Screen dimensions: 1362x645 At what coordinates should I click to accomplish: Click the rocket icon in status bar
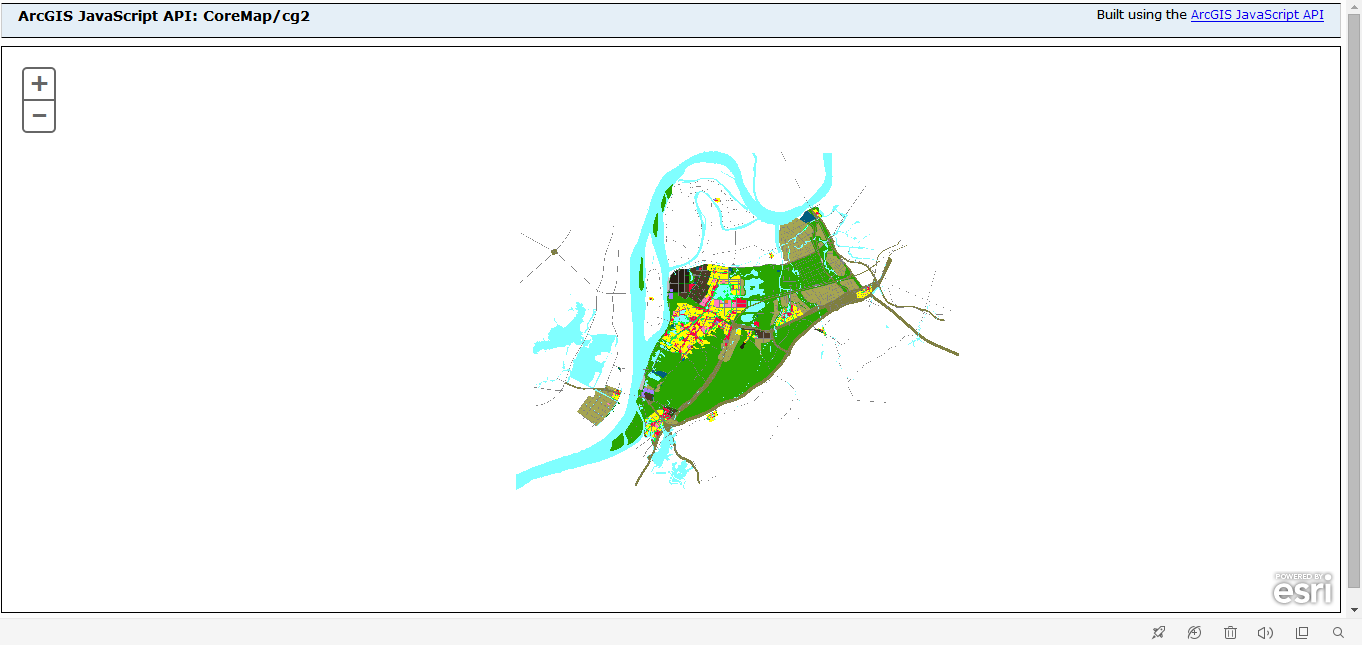point(1158,633)
